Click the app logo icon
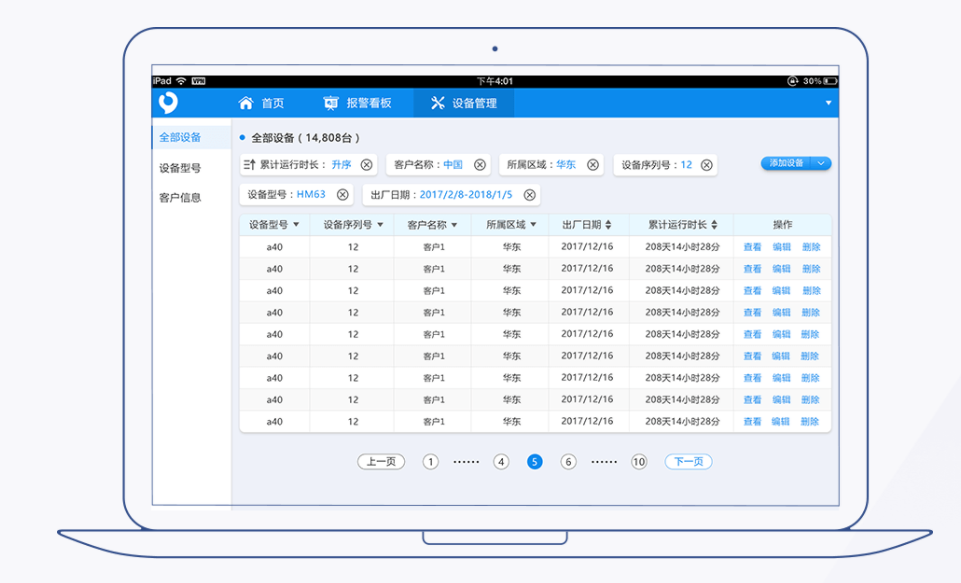This screenshot has height=583, width=961. point(168,102)
